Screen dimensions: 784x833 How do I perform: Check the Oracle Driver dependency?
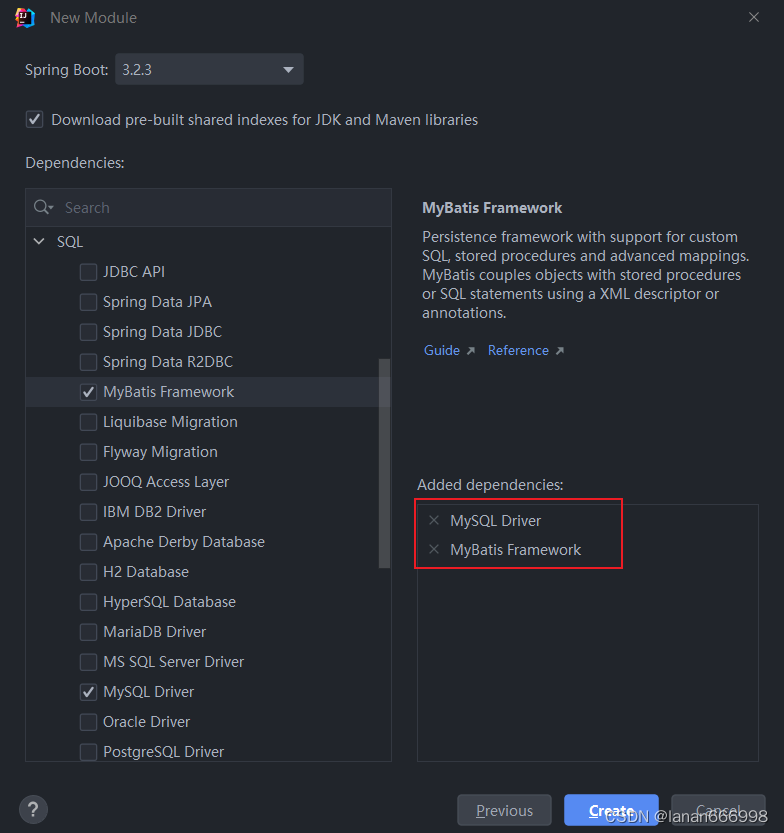point(88,722)
